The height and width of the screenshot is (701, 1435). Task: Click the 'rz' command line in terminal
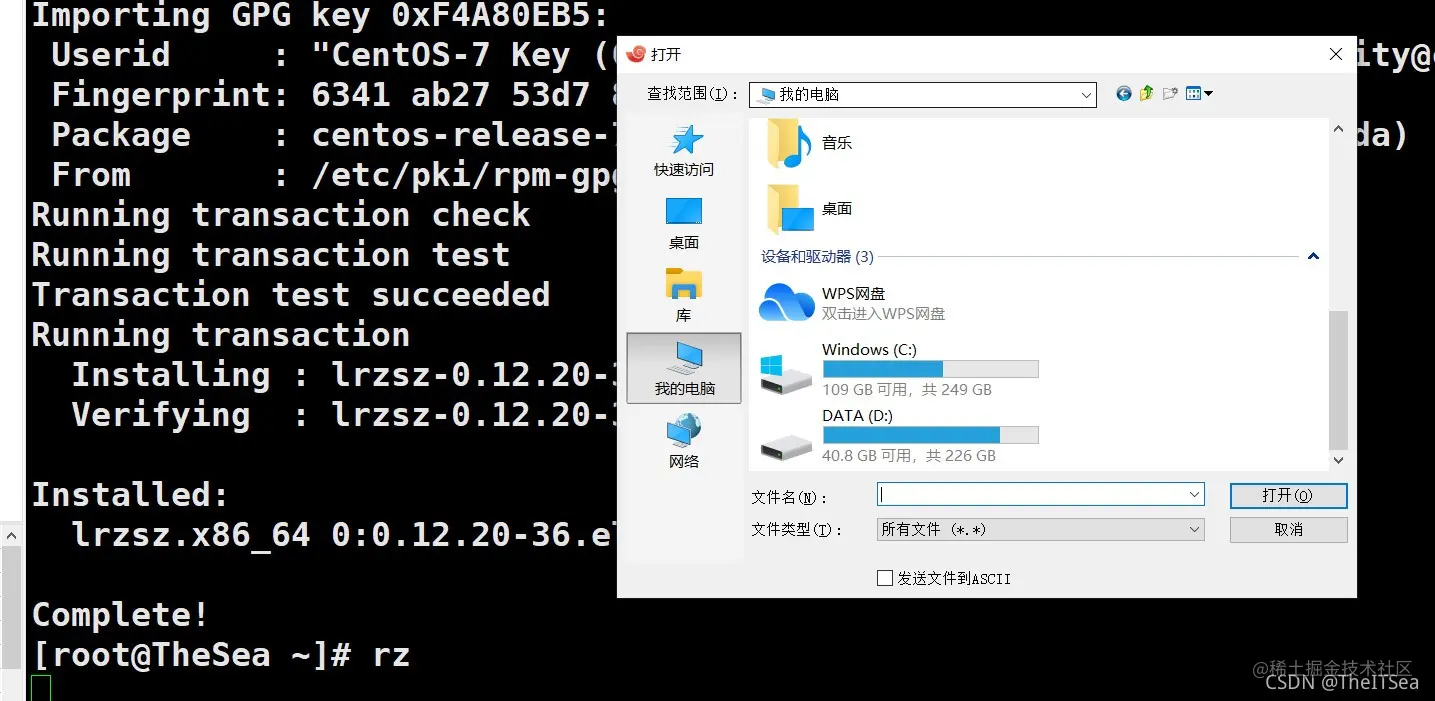coord(221,655)
